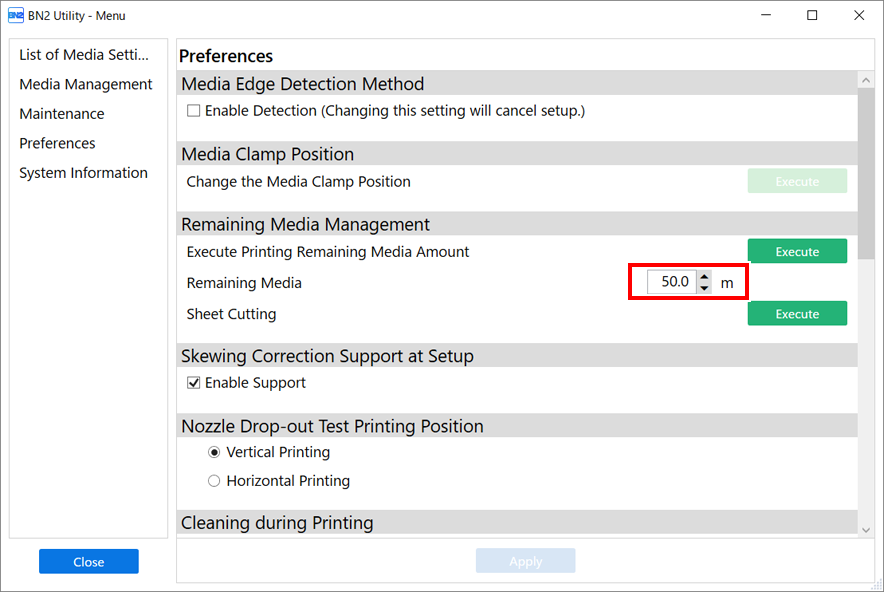Select Horizontal Printing radio option
The width and height of the screenshot is (884, 592).
point(214,481)
